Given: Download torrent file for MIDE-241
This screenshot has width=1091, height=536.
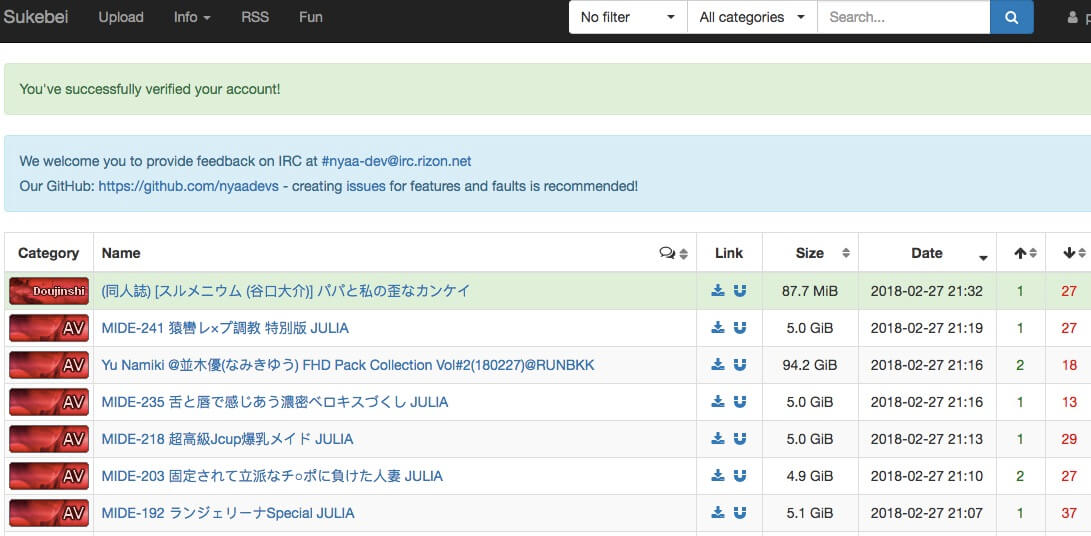Looking at the screenshot, I should [718, 328].
